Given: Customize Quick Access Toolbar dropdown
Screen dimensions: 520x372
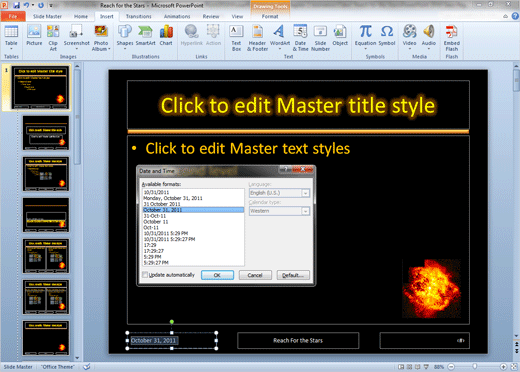Looking at the screenshot, I should [51, 5].
